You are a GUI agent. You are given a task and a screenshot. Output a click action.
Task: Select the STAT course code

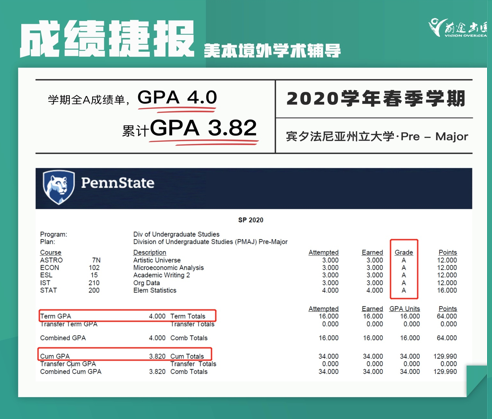(48, 290)
